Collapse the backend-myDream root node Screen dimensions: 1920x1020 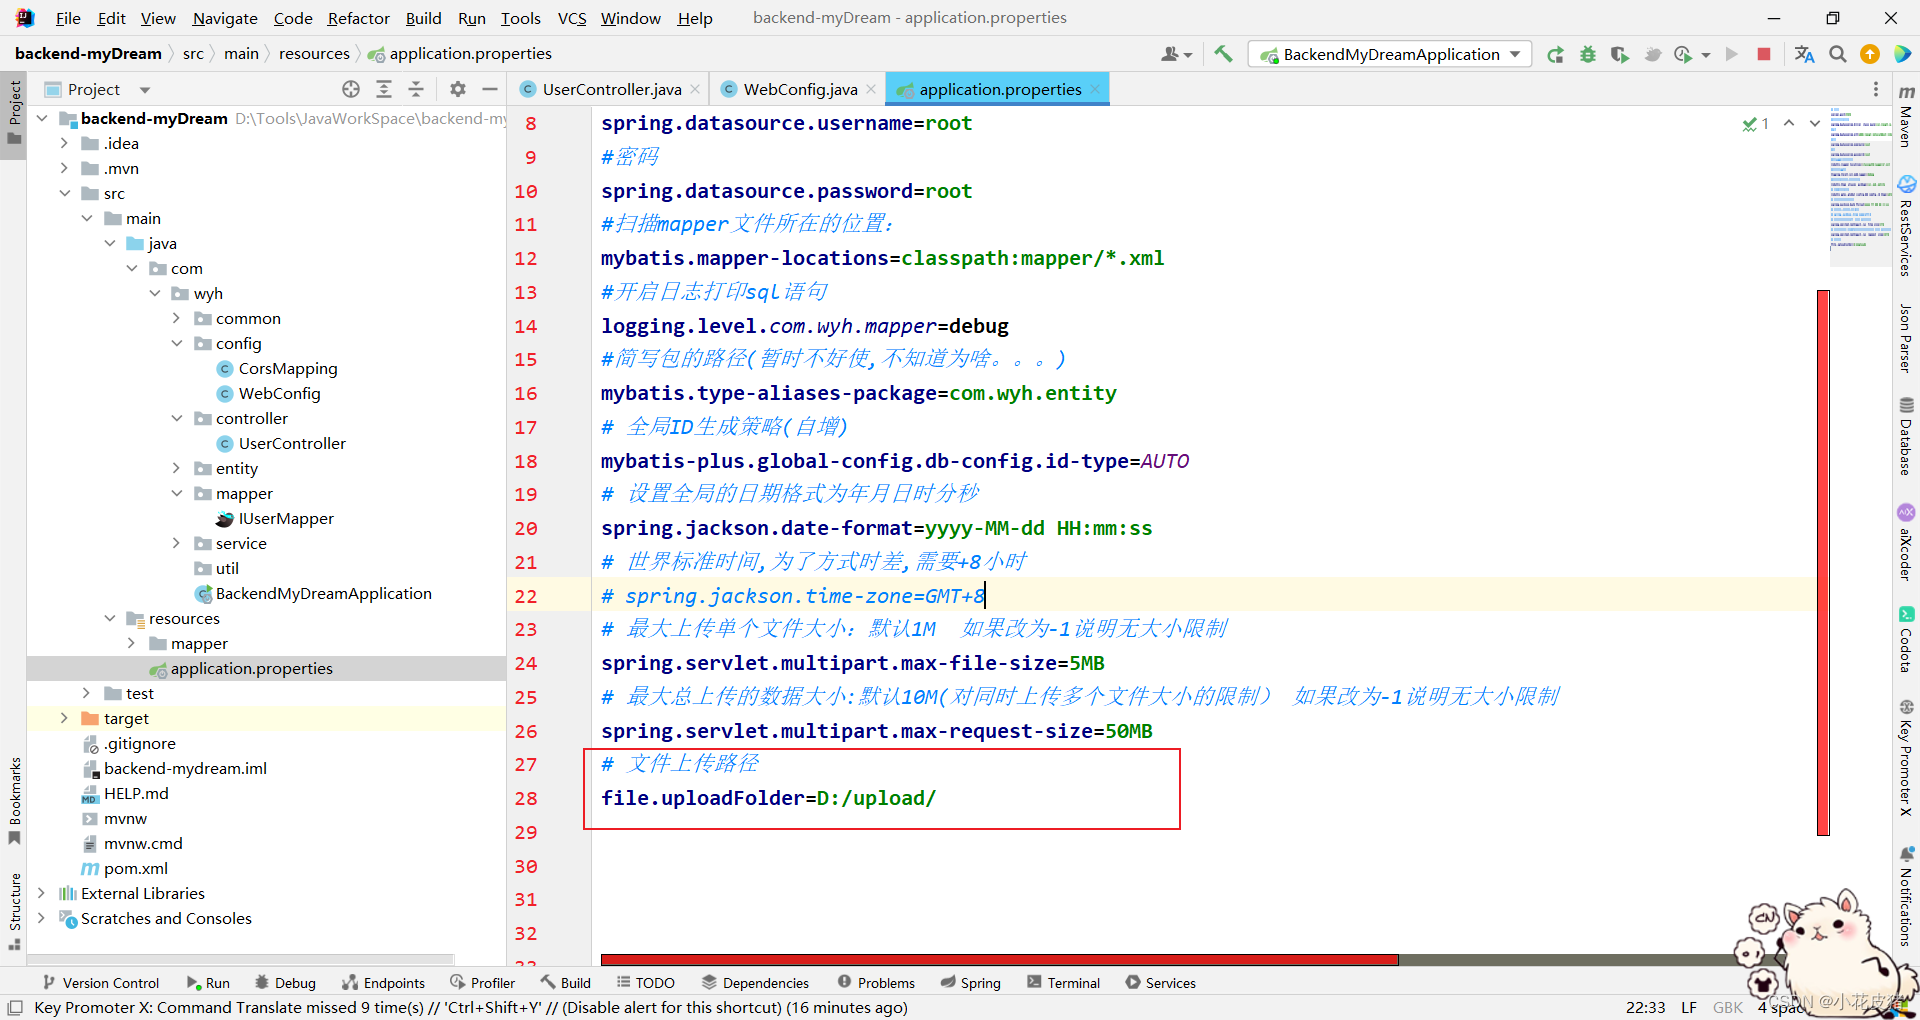point(42,118)
